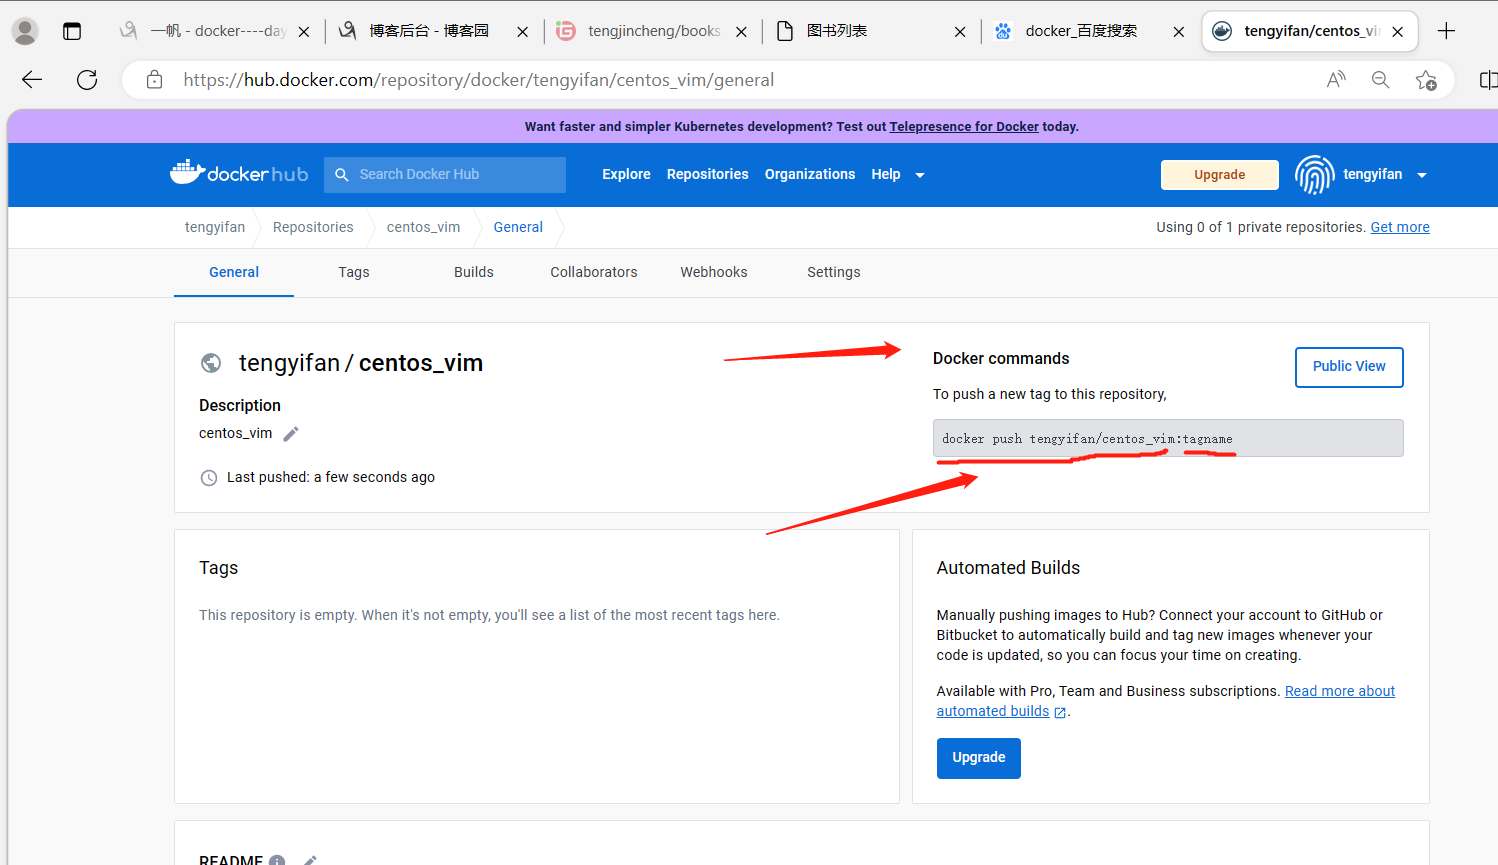Close the tengyifan/centos_vim browser tab
Image resolution: width=1498 pixels, height=865 pixels.
pyautogui.click(x=1398, y=32)
